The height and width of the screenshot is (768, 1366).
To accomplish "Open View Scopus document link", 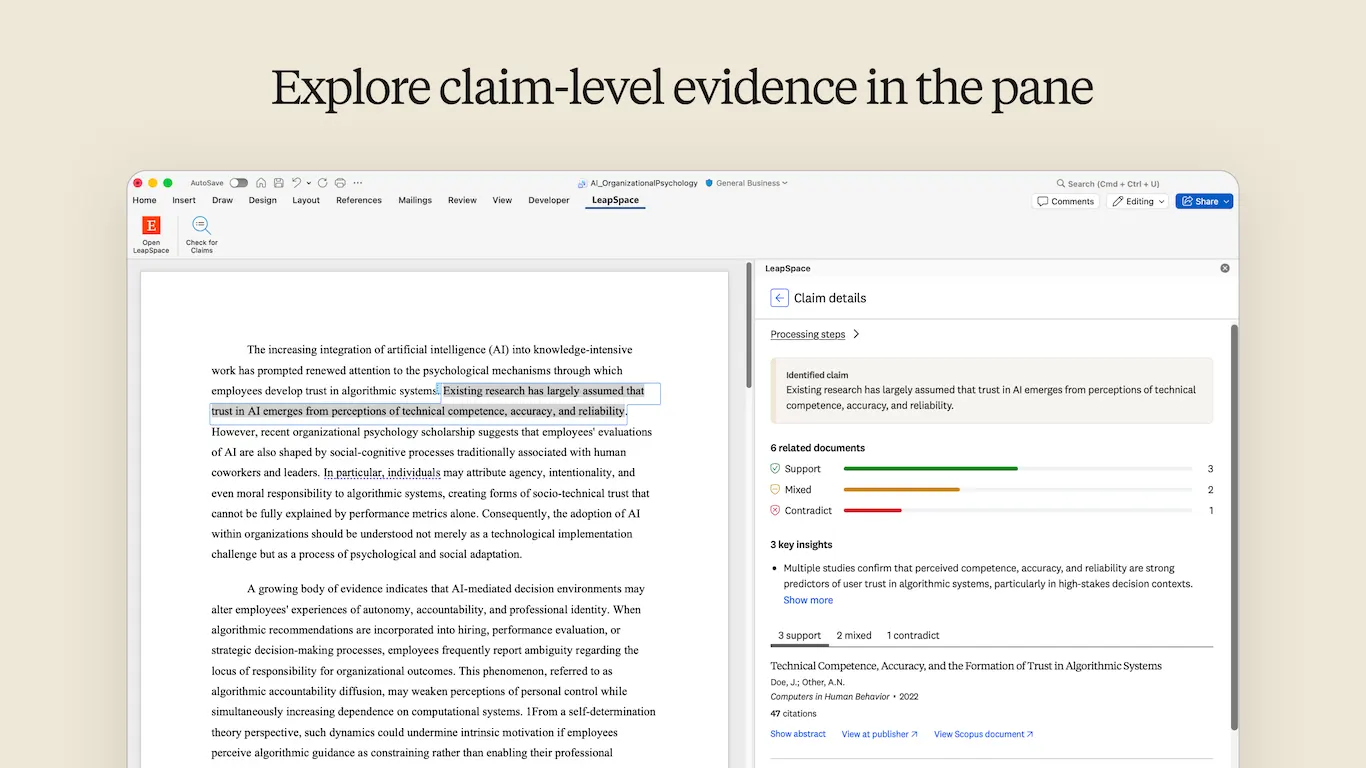I will coord(984,734).
